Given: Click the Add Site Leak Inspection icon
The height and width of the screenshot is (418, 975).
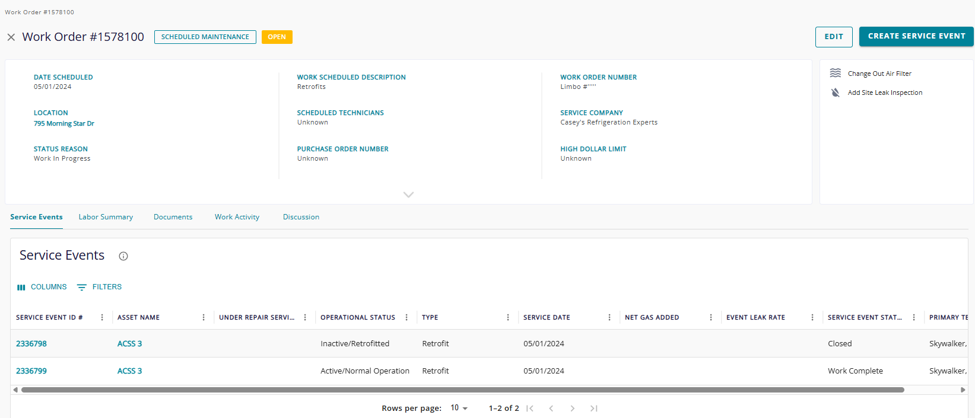Looking at the screenshot, I should tap(835, 92).
